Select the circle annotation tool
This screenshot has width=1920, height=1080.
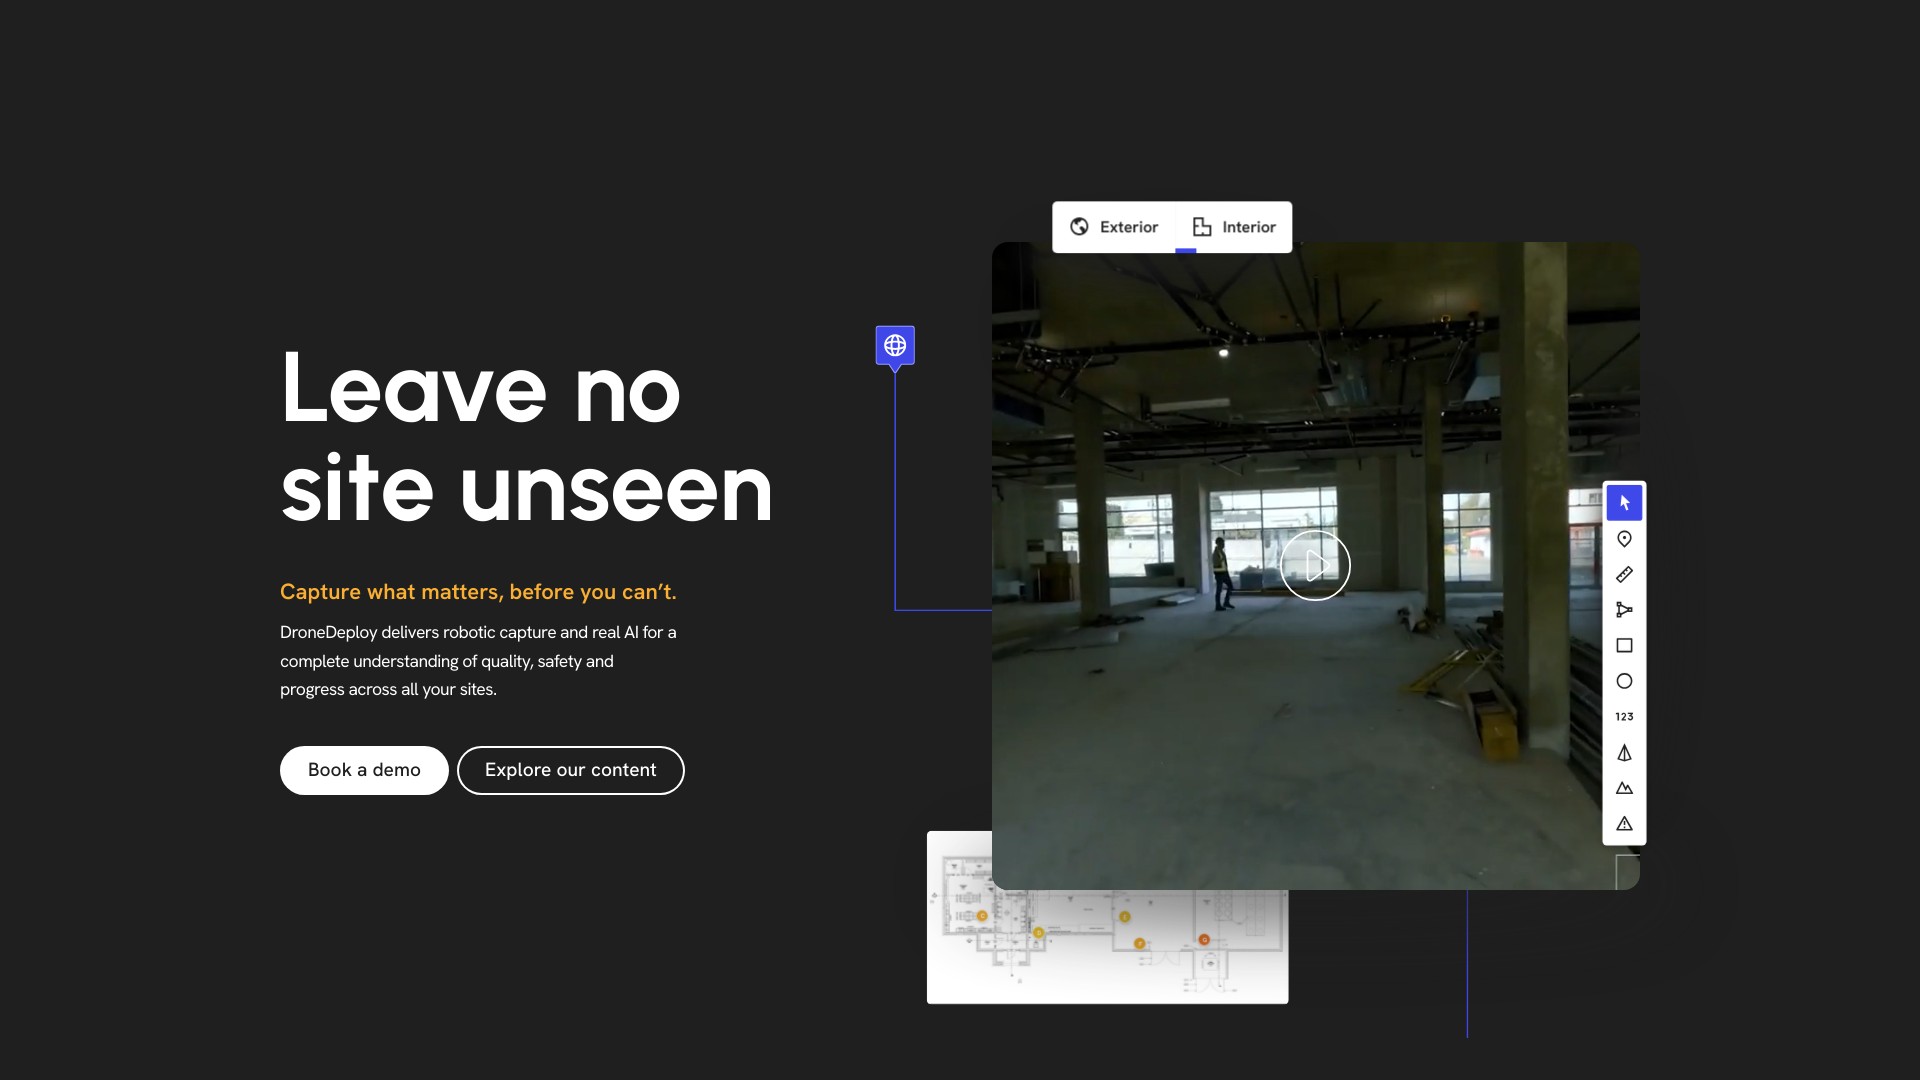pyautogui.click(x=1624, y=681)
